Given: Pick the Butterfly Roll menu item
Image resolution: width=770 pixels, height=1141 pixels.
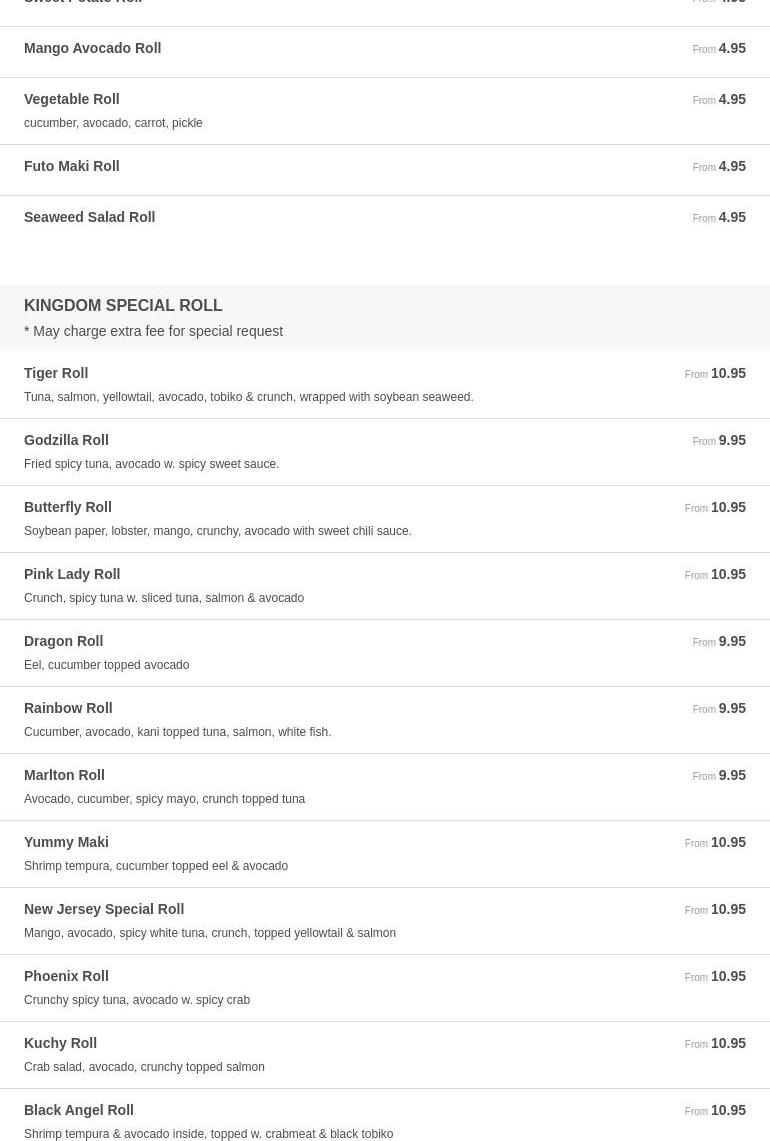Looking at the screenshot, I should coord(67,507).
